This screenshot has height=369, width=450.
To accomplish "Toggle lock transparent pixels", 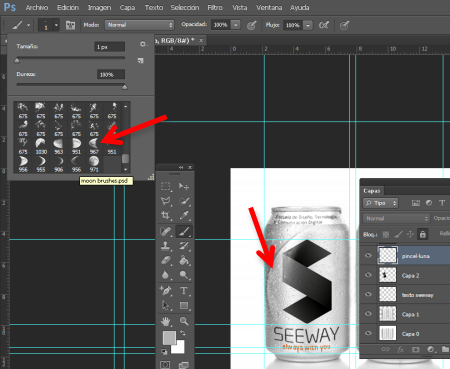I will (386, 234).
